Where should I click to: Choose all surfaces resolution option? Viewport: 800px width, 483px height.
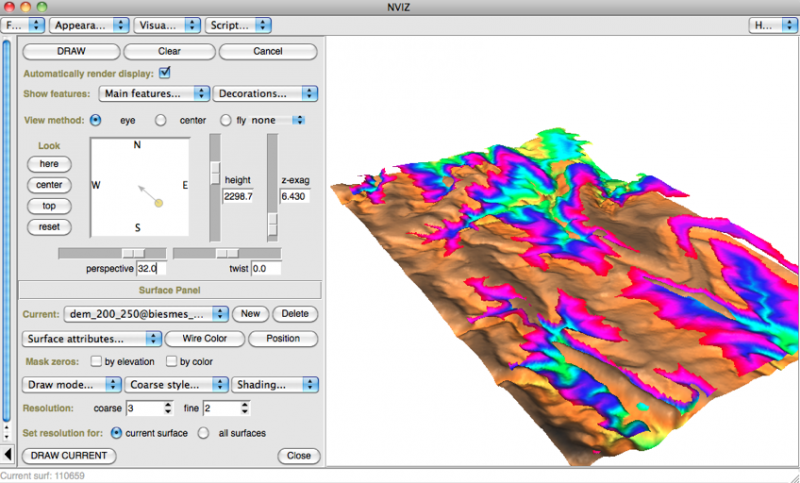pyautogui.click(x=204, y=433)
